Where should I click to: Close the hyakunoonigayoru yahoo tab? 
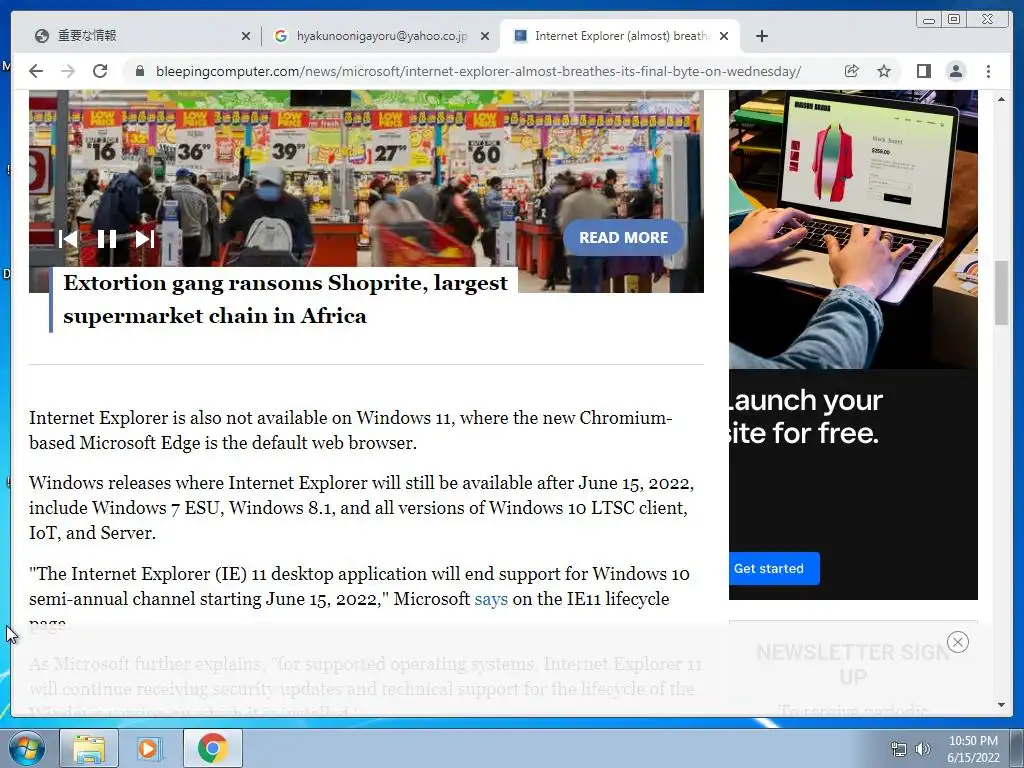485,36
